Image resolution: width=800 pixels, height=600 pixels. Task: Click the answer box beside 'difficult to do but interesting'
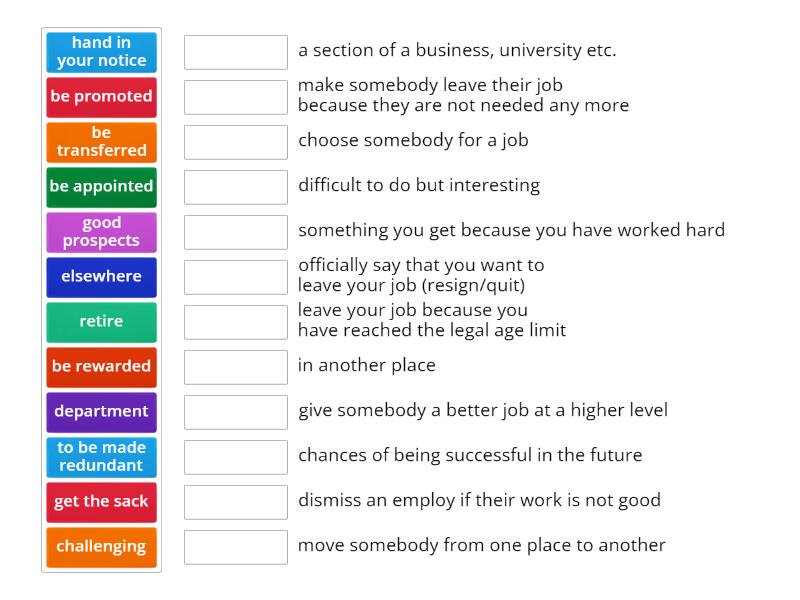tap(235, 185)
